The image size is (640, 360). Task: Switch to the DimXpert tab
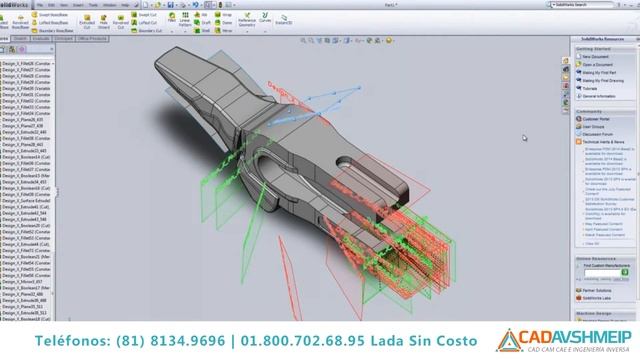click(64, 39)
